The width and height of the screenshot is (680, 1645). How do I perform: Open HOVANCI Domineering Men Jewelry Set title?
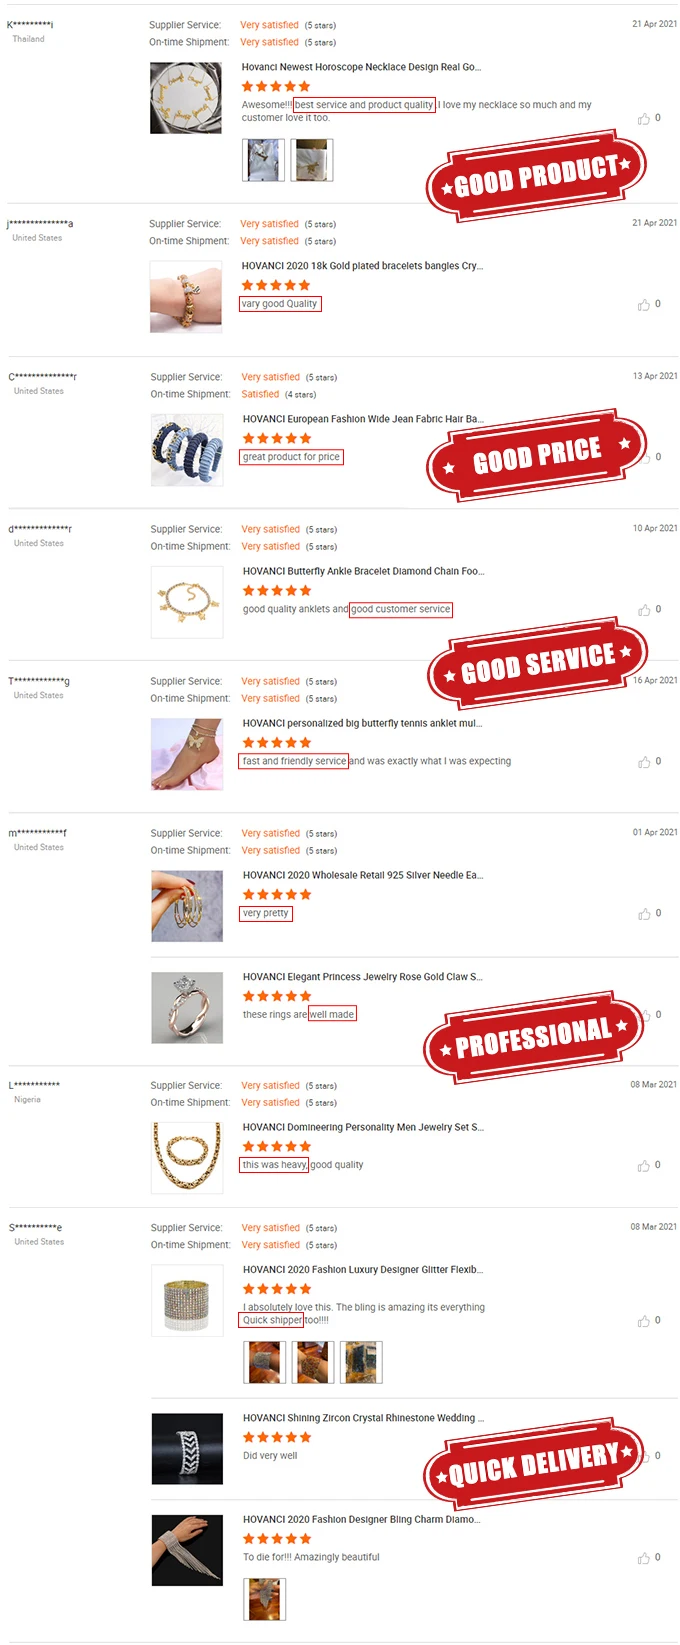coord(363,1127)
